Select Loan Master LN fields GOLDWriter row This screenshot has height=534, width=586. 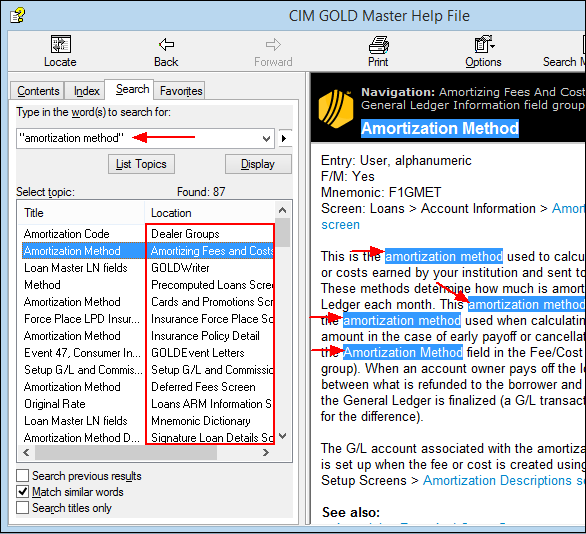tap(148, 268)
